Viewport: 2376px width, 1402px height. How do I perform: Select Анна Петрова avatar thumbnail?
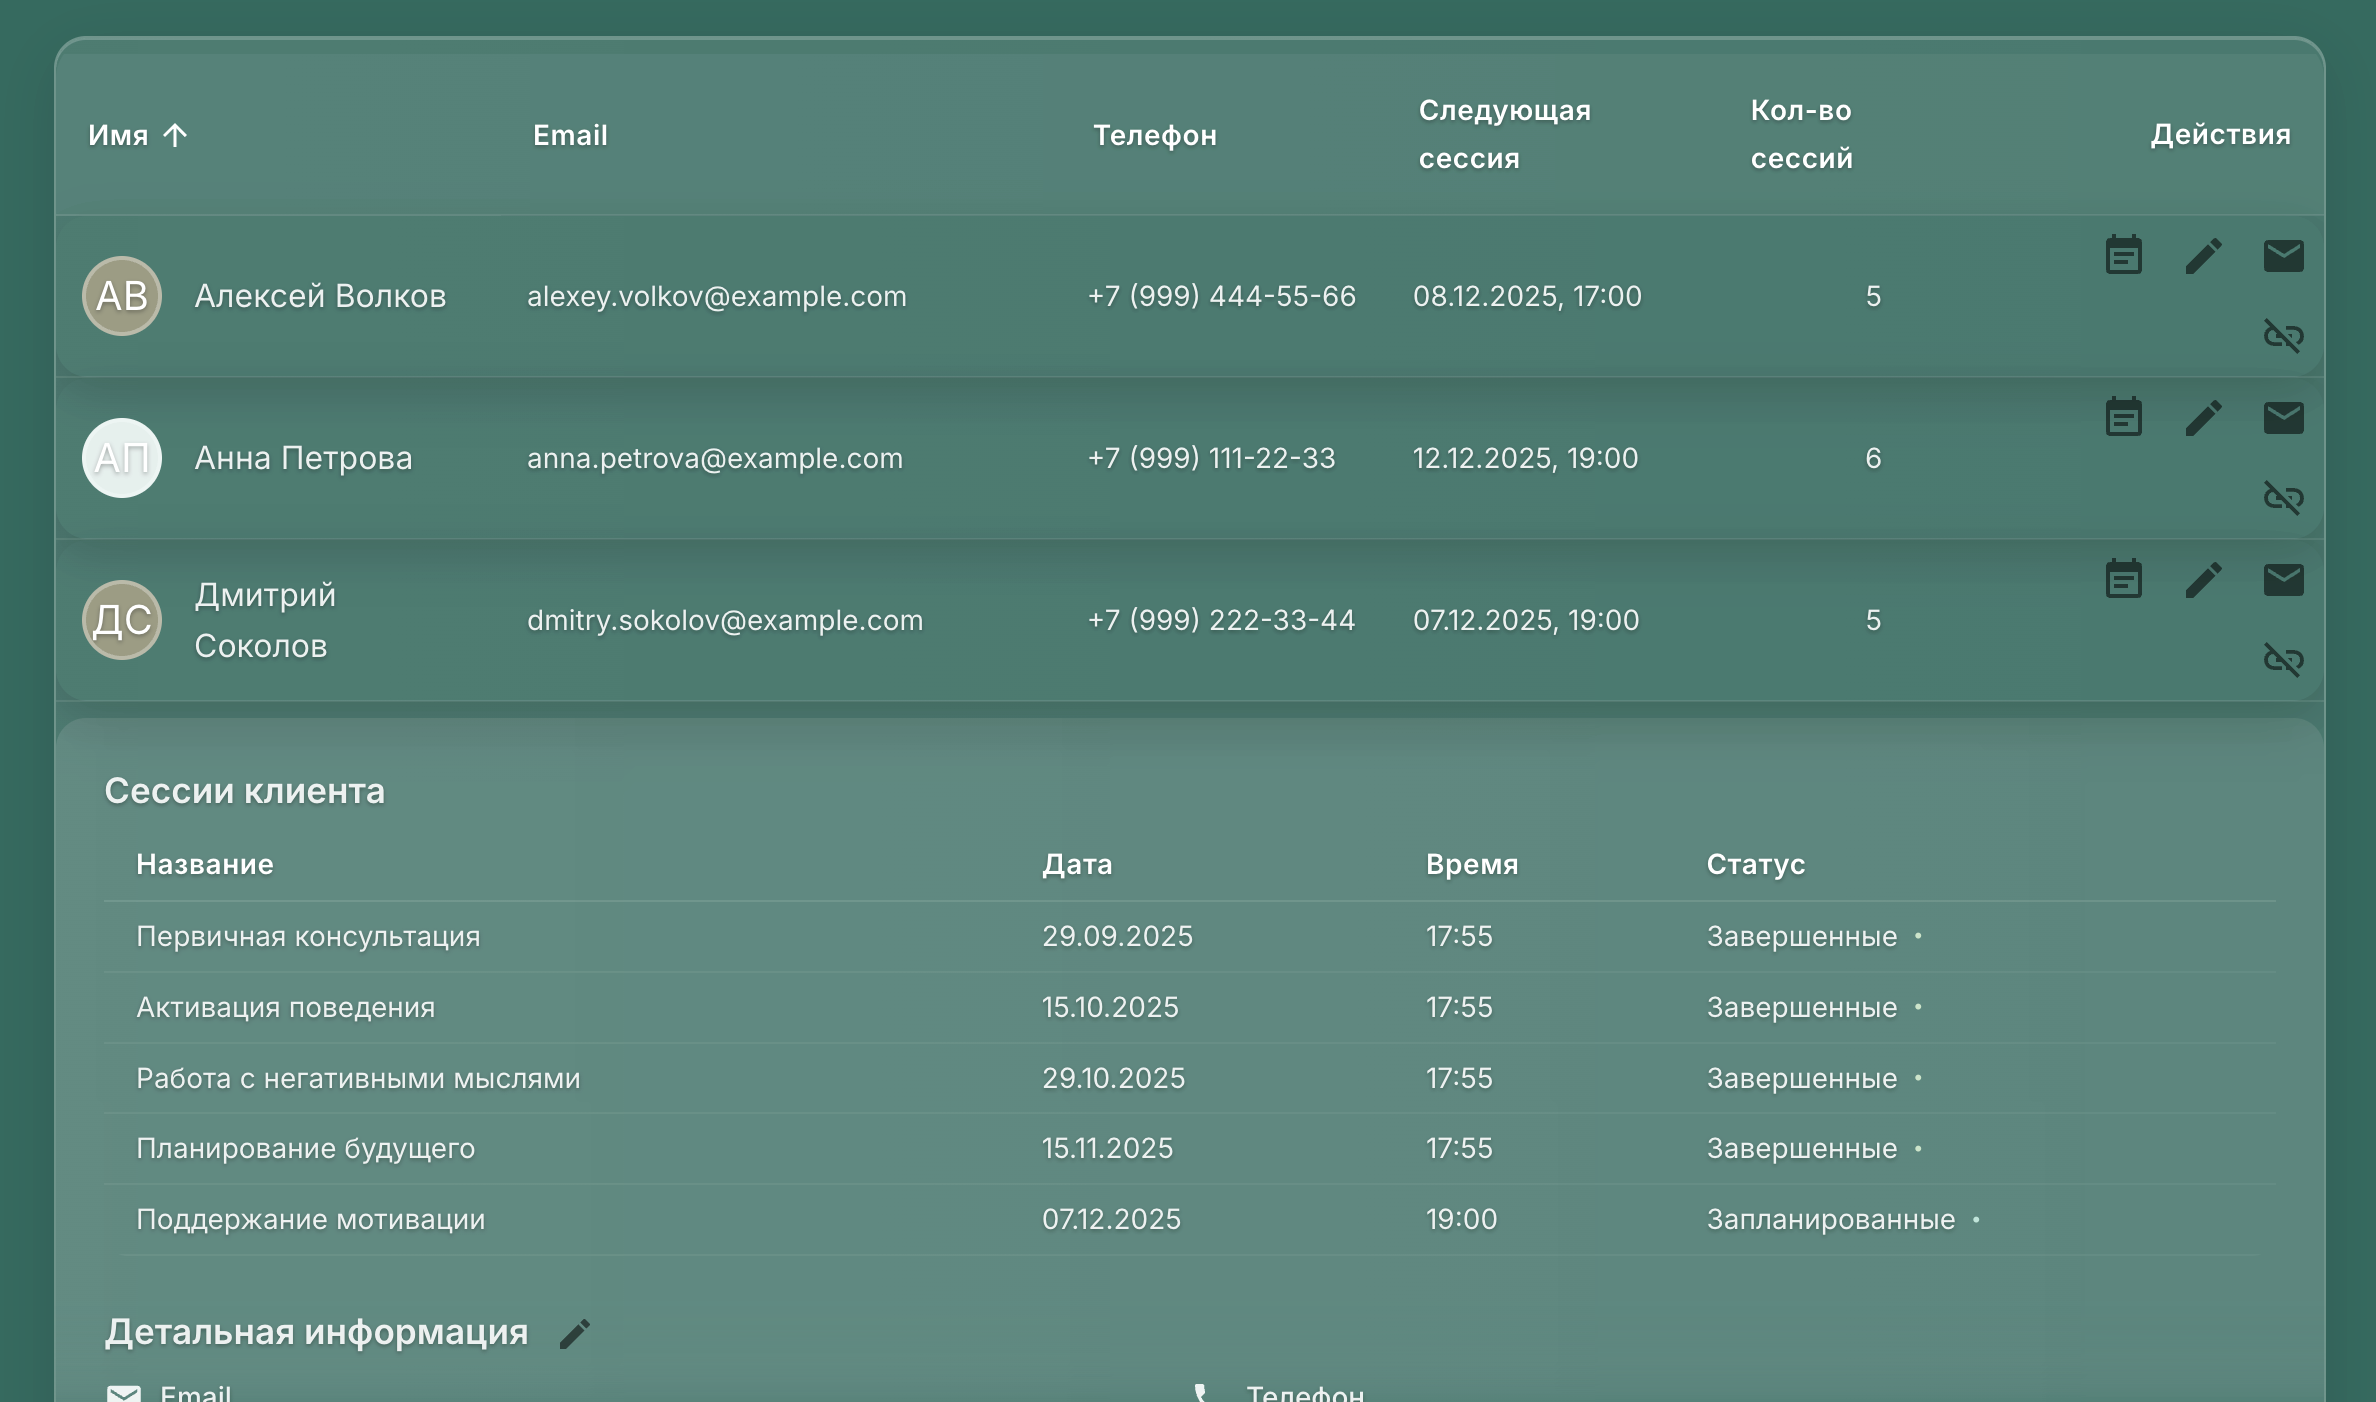(x=122, y=458)
